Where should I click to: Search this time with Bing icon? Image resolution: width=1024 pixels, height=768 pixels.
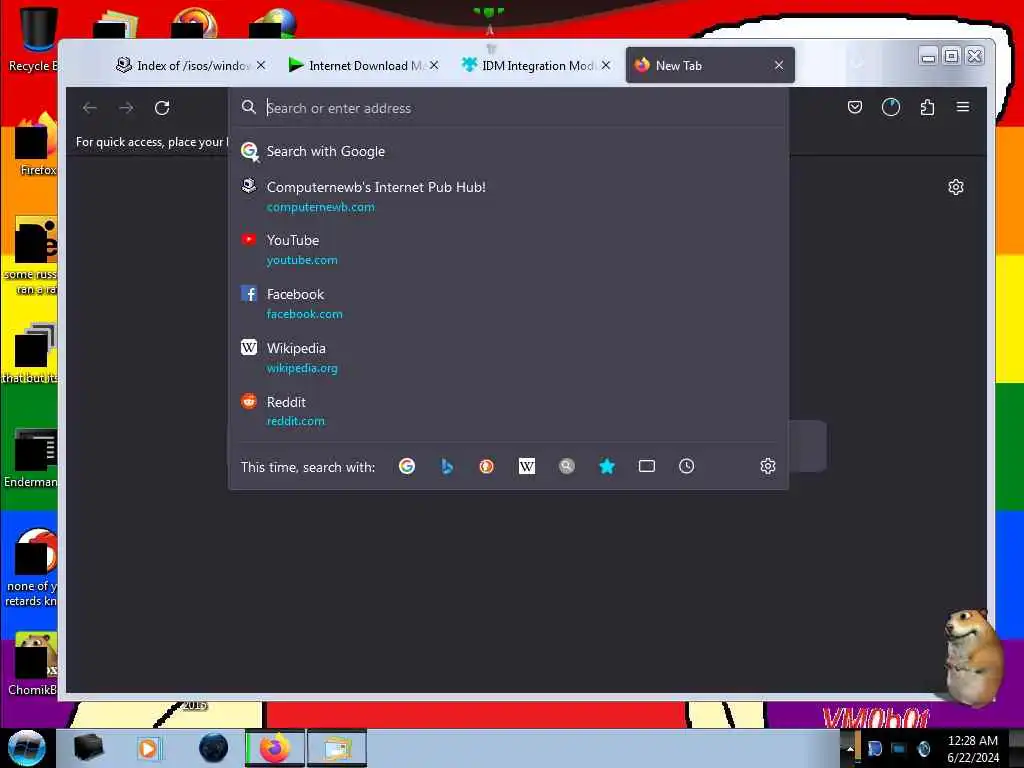coord(447,466)
